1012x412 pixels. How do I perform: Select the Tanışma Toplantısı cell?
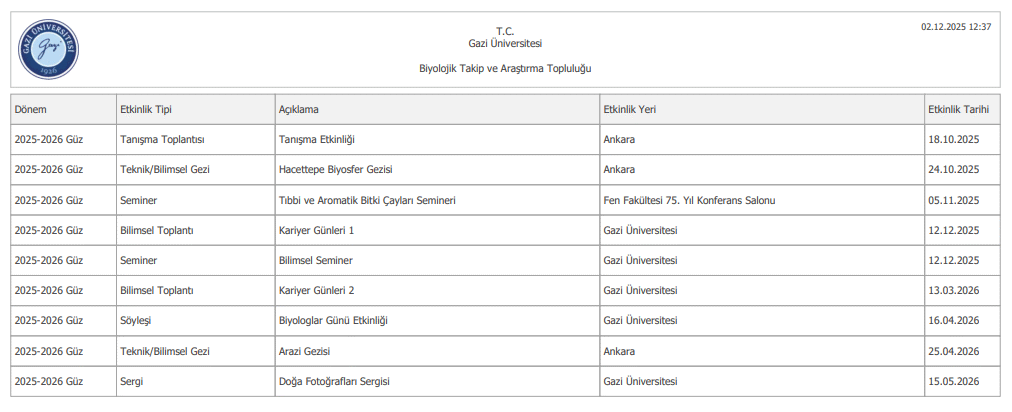(162, 139)
